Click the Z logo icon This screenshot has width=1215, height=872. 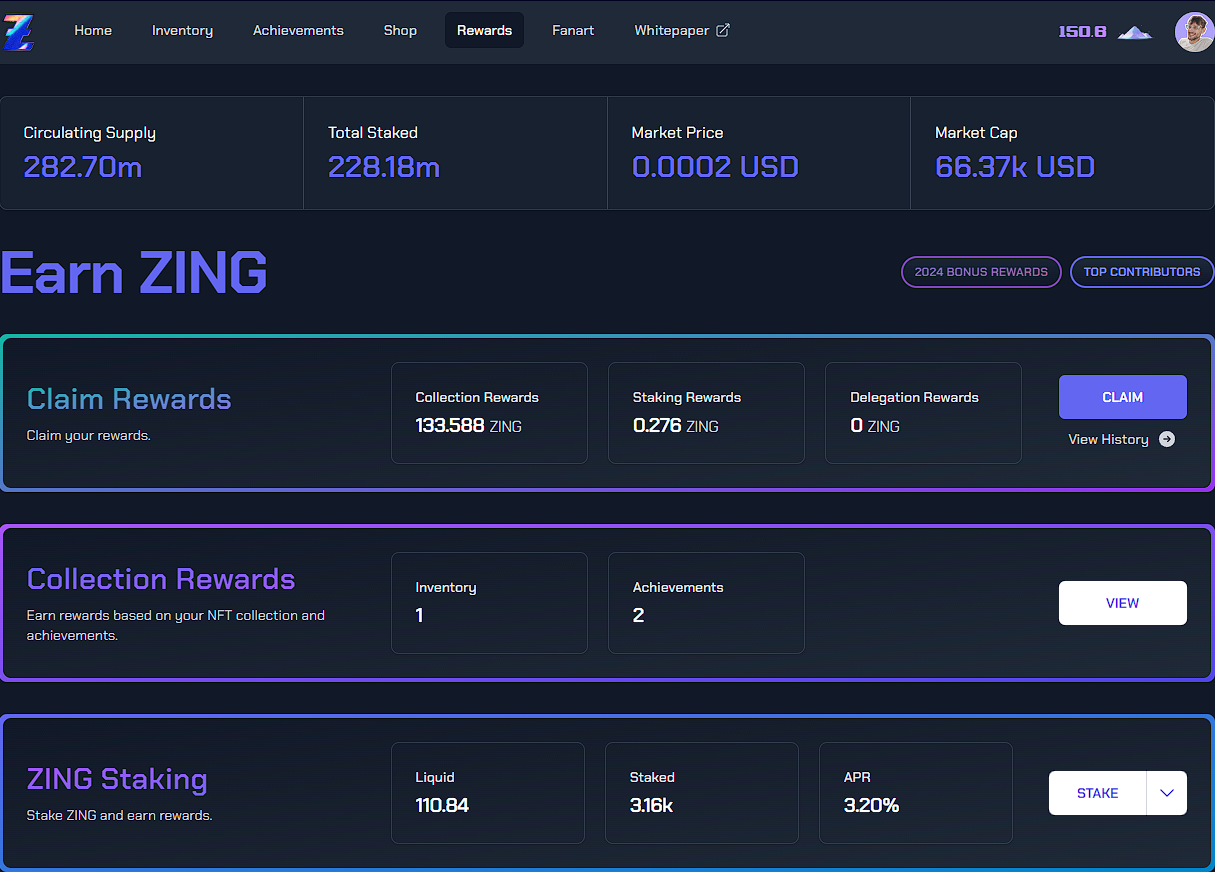tap(18, 32)
